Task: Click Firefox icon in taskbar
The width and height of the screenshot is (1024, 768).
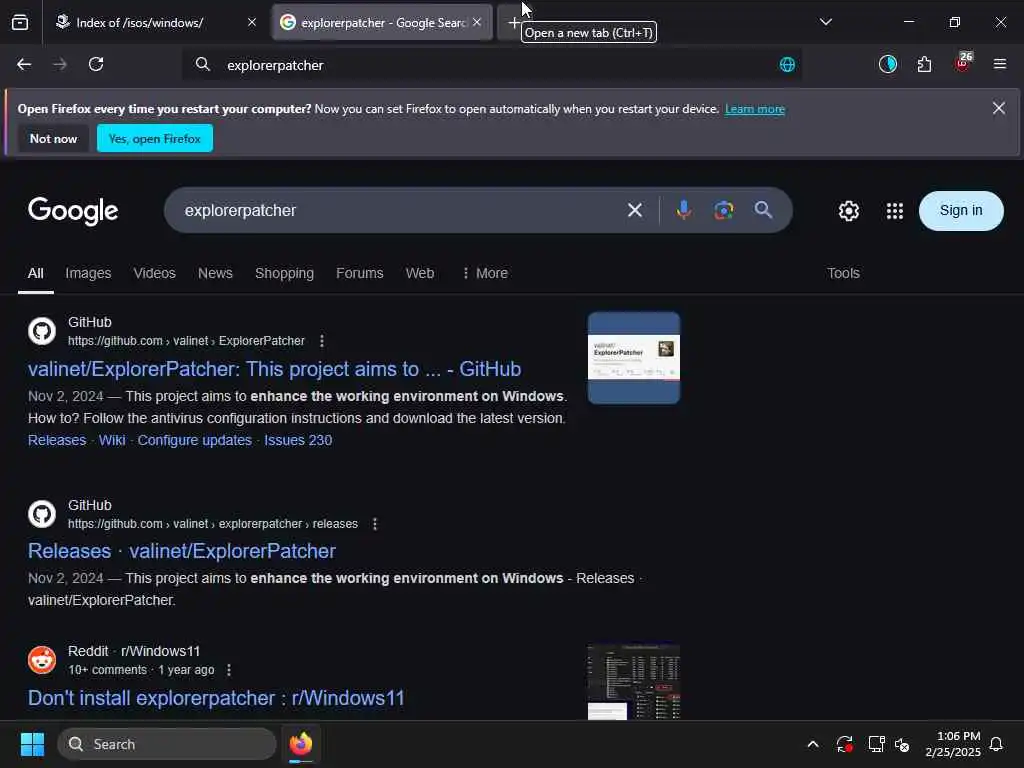Action: coord(300,744)
